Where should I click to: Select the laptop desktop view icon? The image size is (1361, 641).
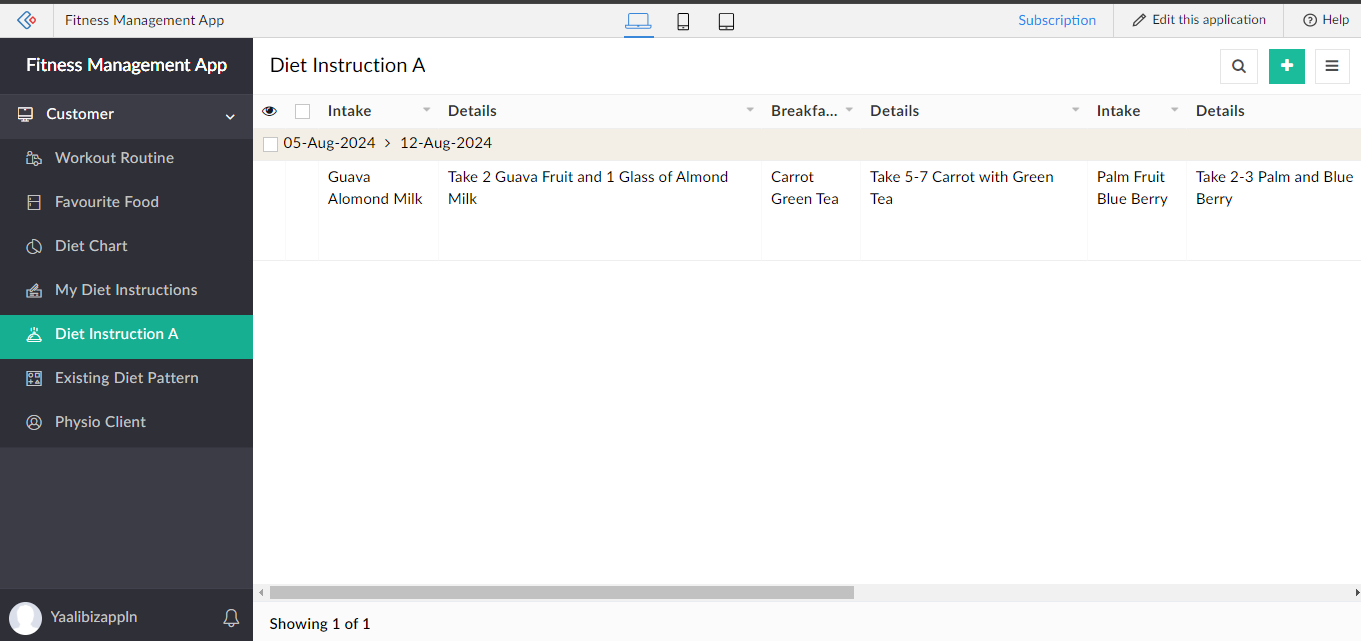[x=638, y=21]
